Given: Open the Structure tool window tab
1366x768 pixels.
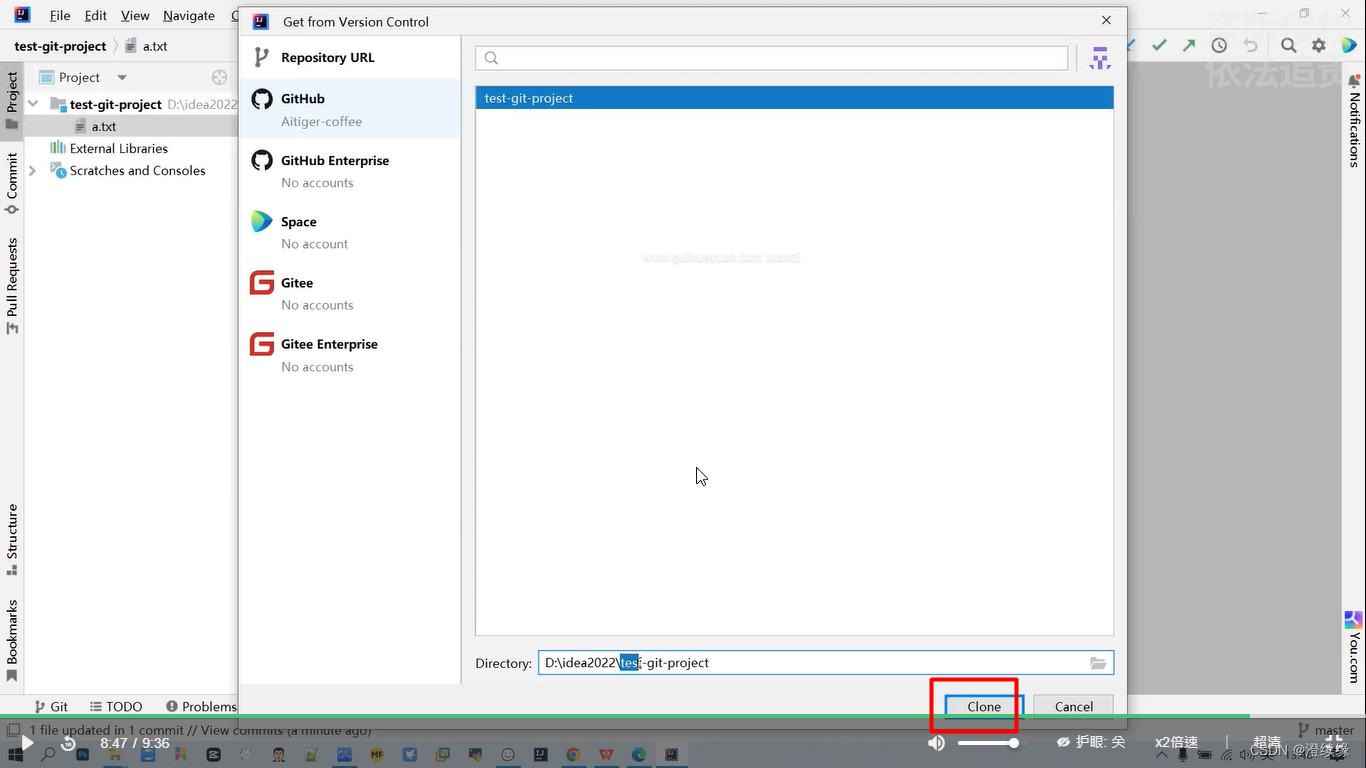Looking at the screenshot, I should point(12,540).
